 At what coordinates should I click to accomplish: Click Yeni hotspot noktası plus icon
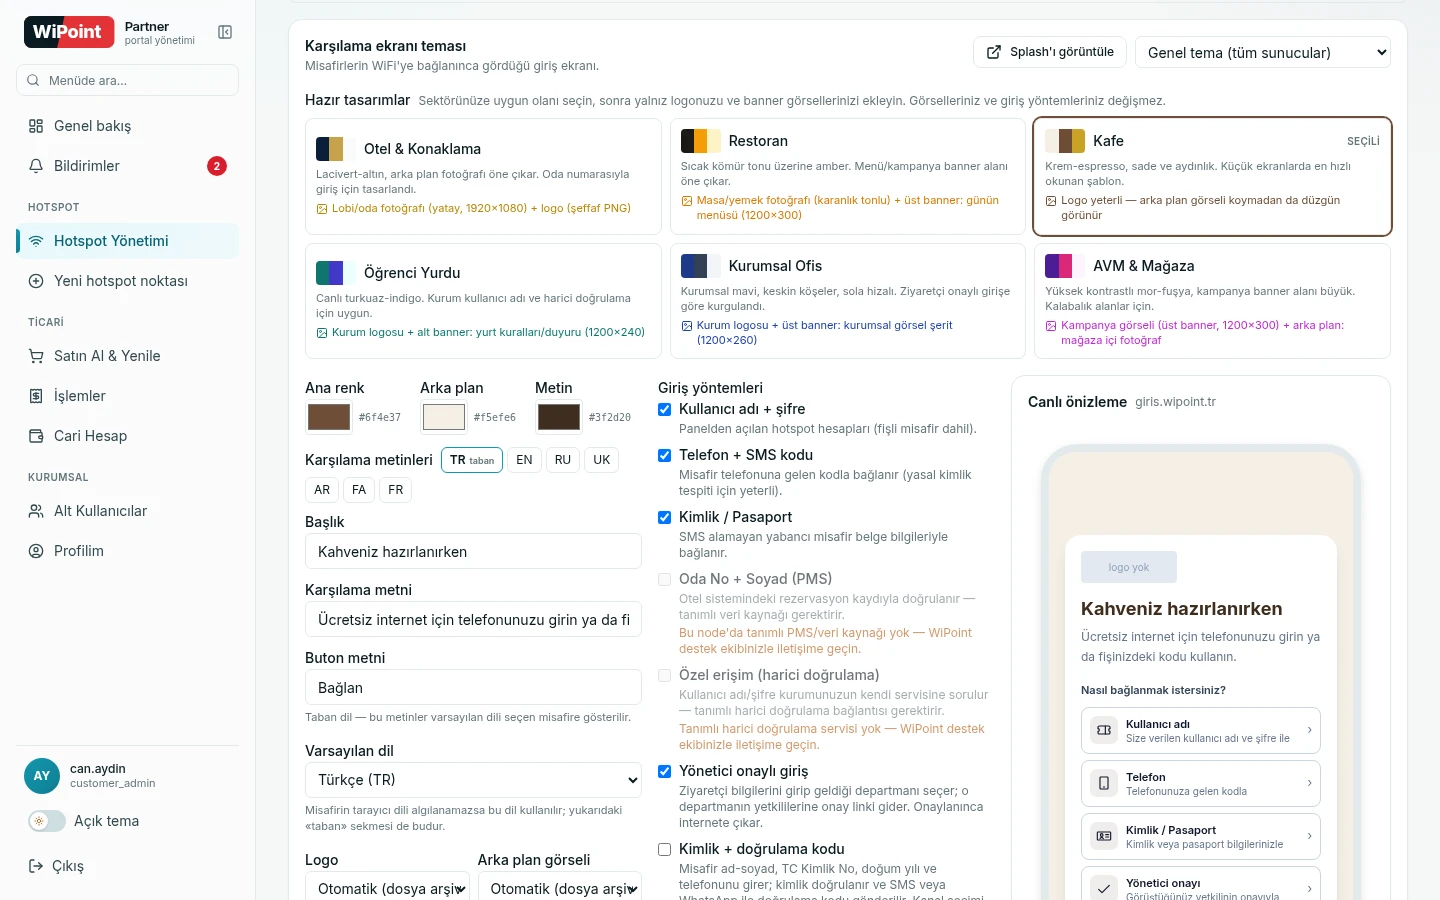click(36, 281)
